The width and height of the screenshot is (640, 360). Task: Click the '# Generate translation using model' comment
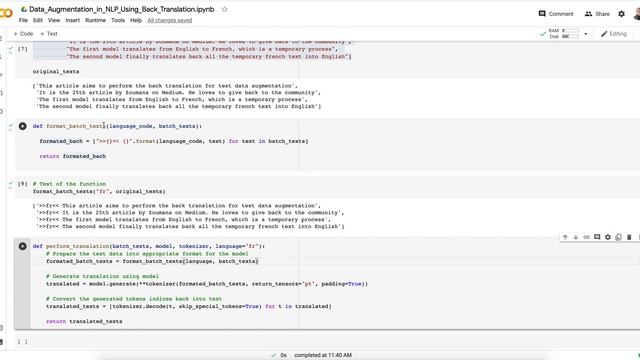point(102,276)
